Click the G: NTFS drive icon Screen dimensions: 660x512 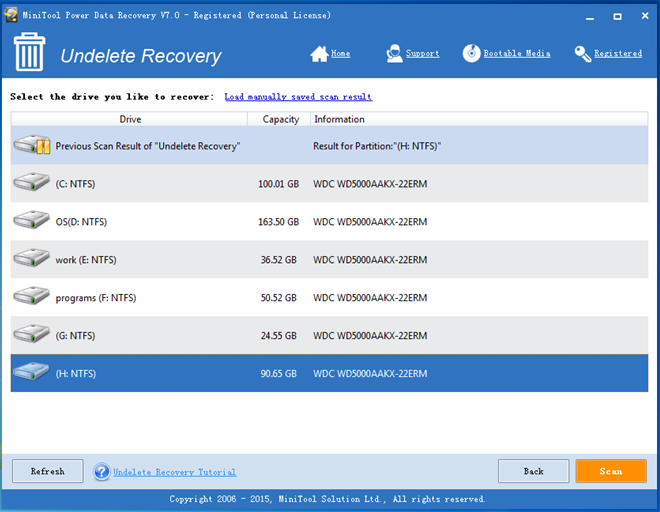pos(31,334)
